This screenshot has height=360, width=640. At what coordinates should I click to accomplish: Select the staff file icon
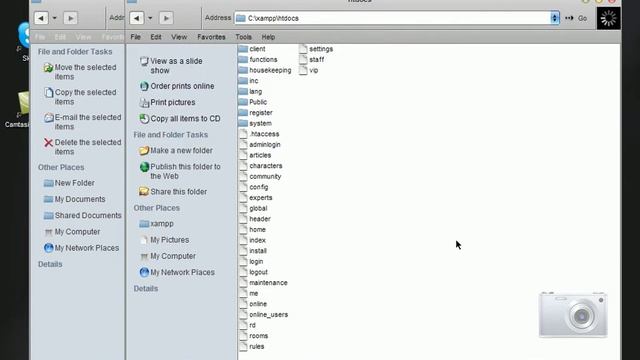[x=303, y=60]
